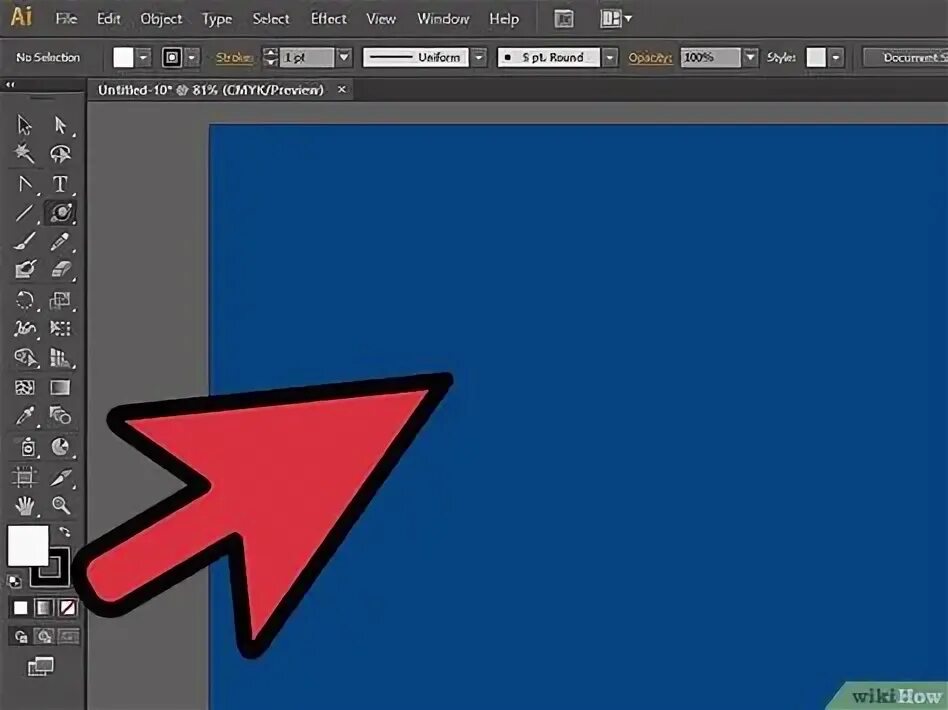
Task: Select the Direct Selection tool
Action: (60, 125)
